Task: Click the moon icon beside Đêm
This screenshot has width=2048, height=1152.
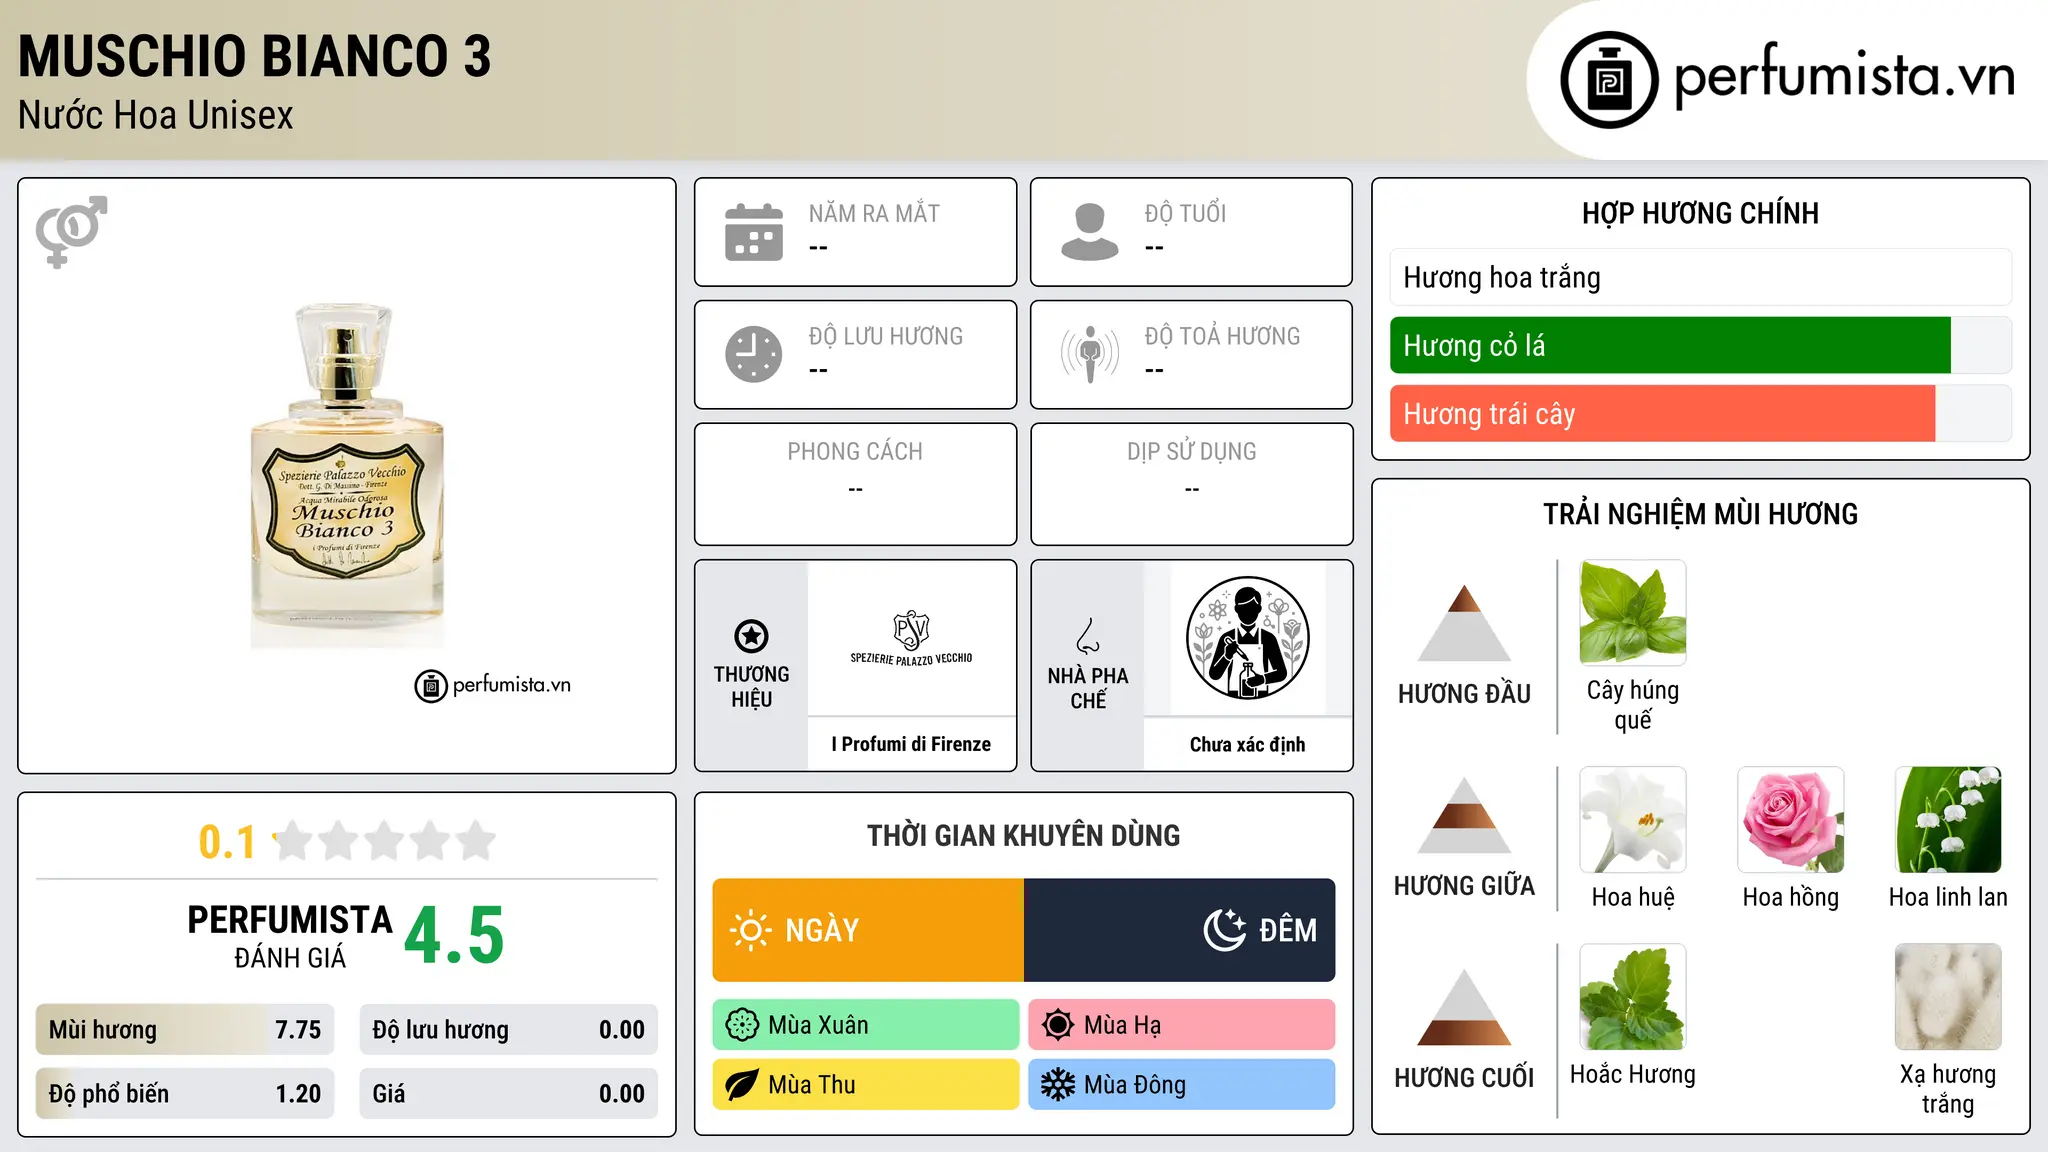Action: pos(1225,930)
